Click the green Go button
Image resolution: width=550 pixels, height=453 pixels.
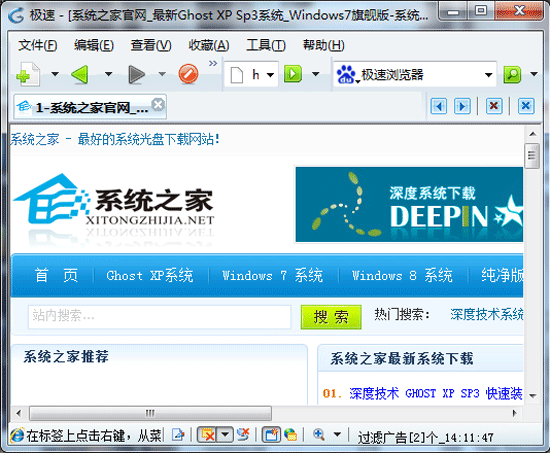point(293,74)
